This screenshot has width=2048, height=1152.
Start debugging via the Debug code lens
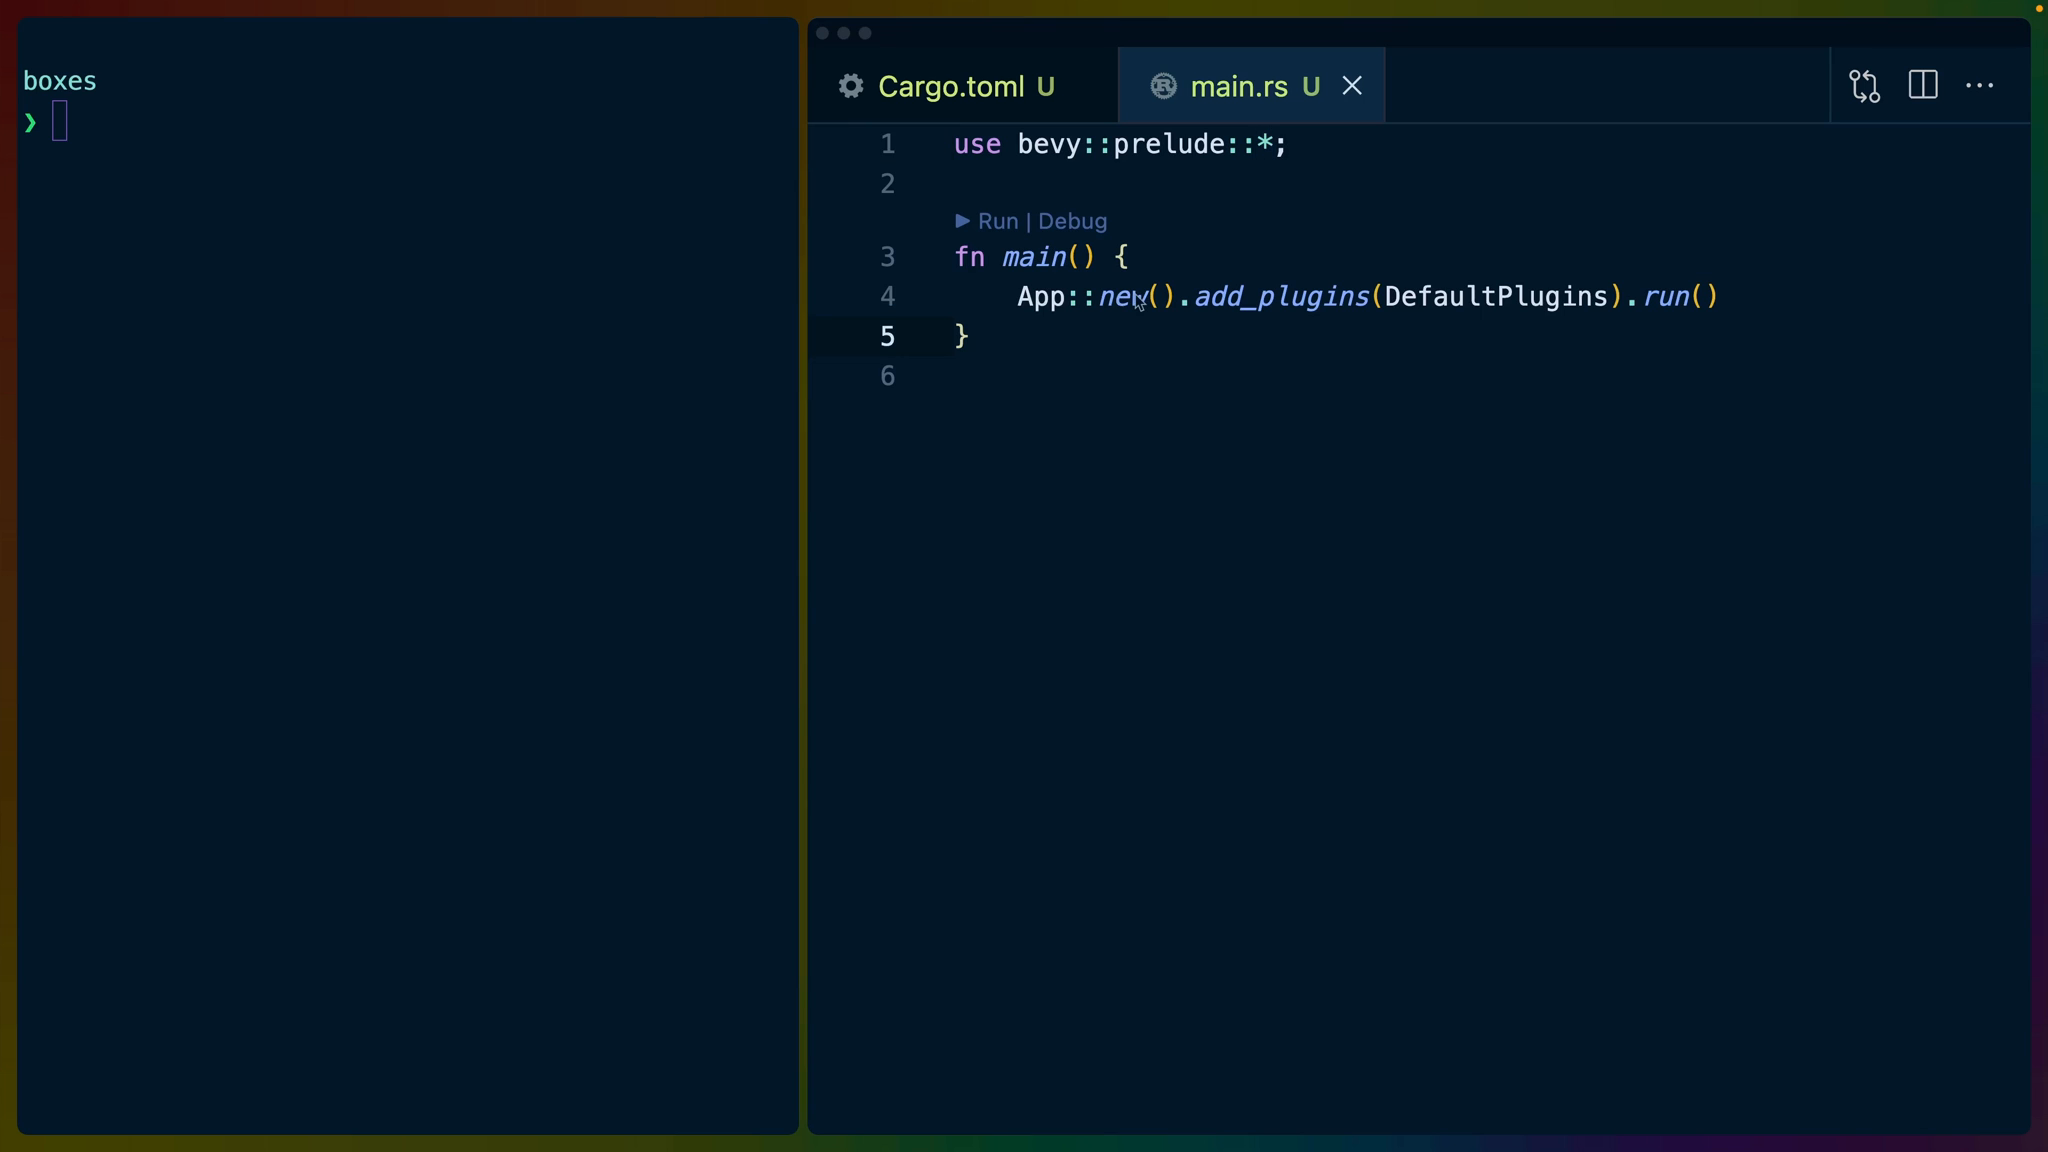coord(1071,221)
